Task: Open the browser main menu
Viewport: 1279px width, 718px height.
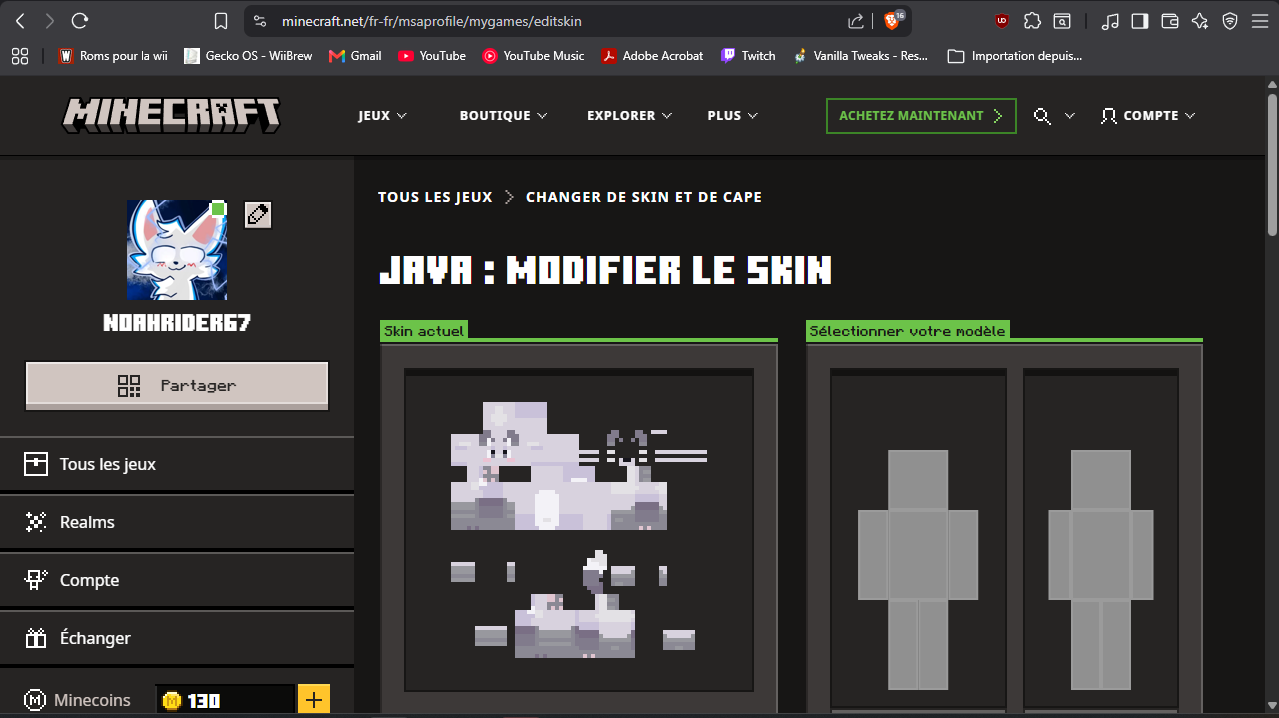Action: point(1259,21)
